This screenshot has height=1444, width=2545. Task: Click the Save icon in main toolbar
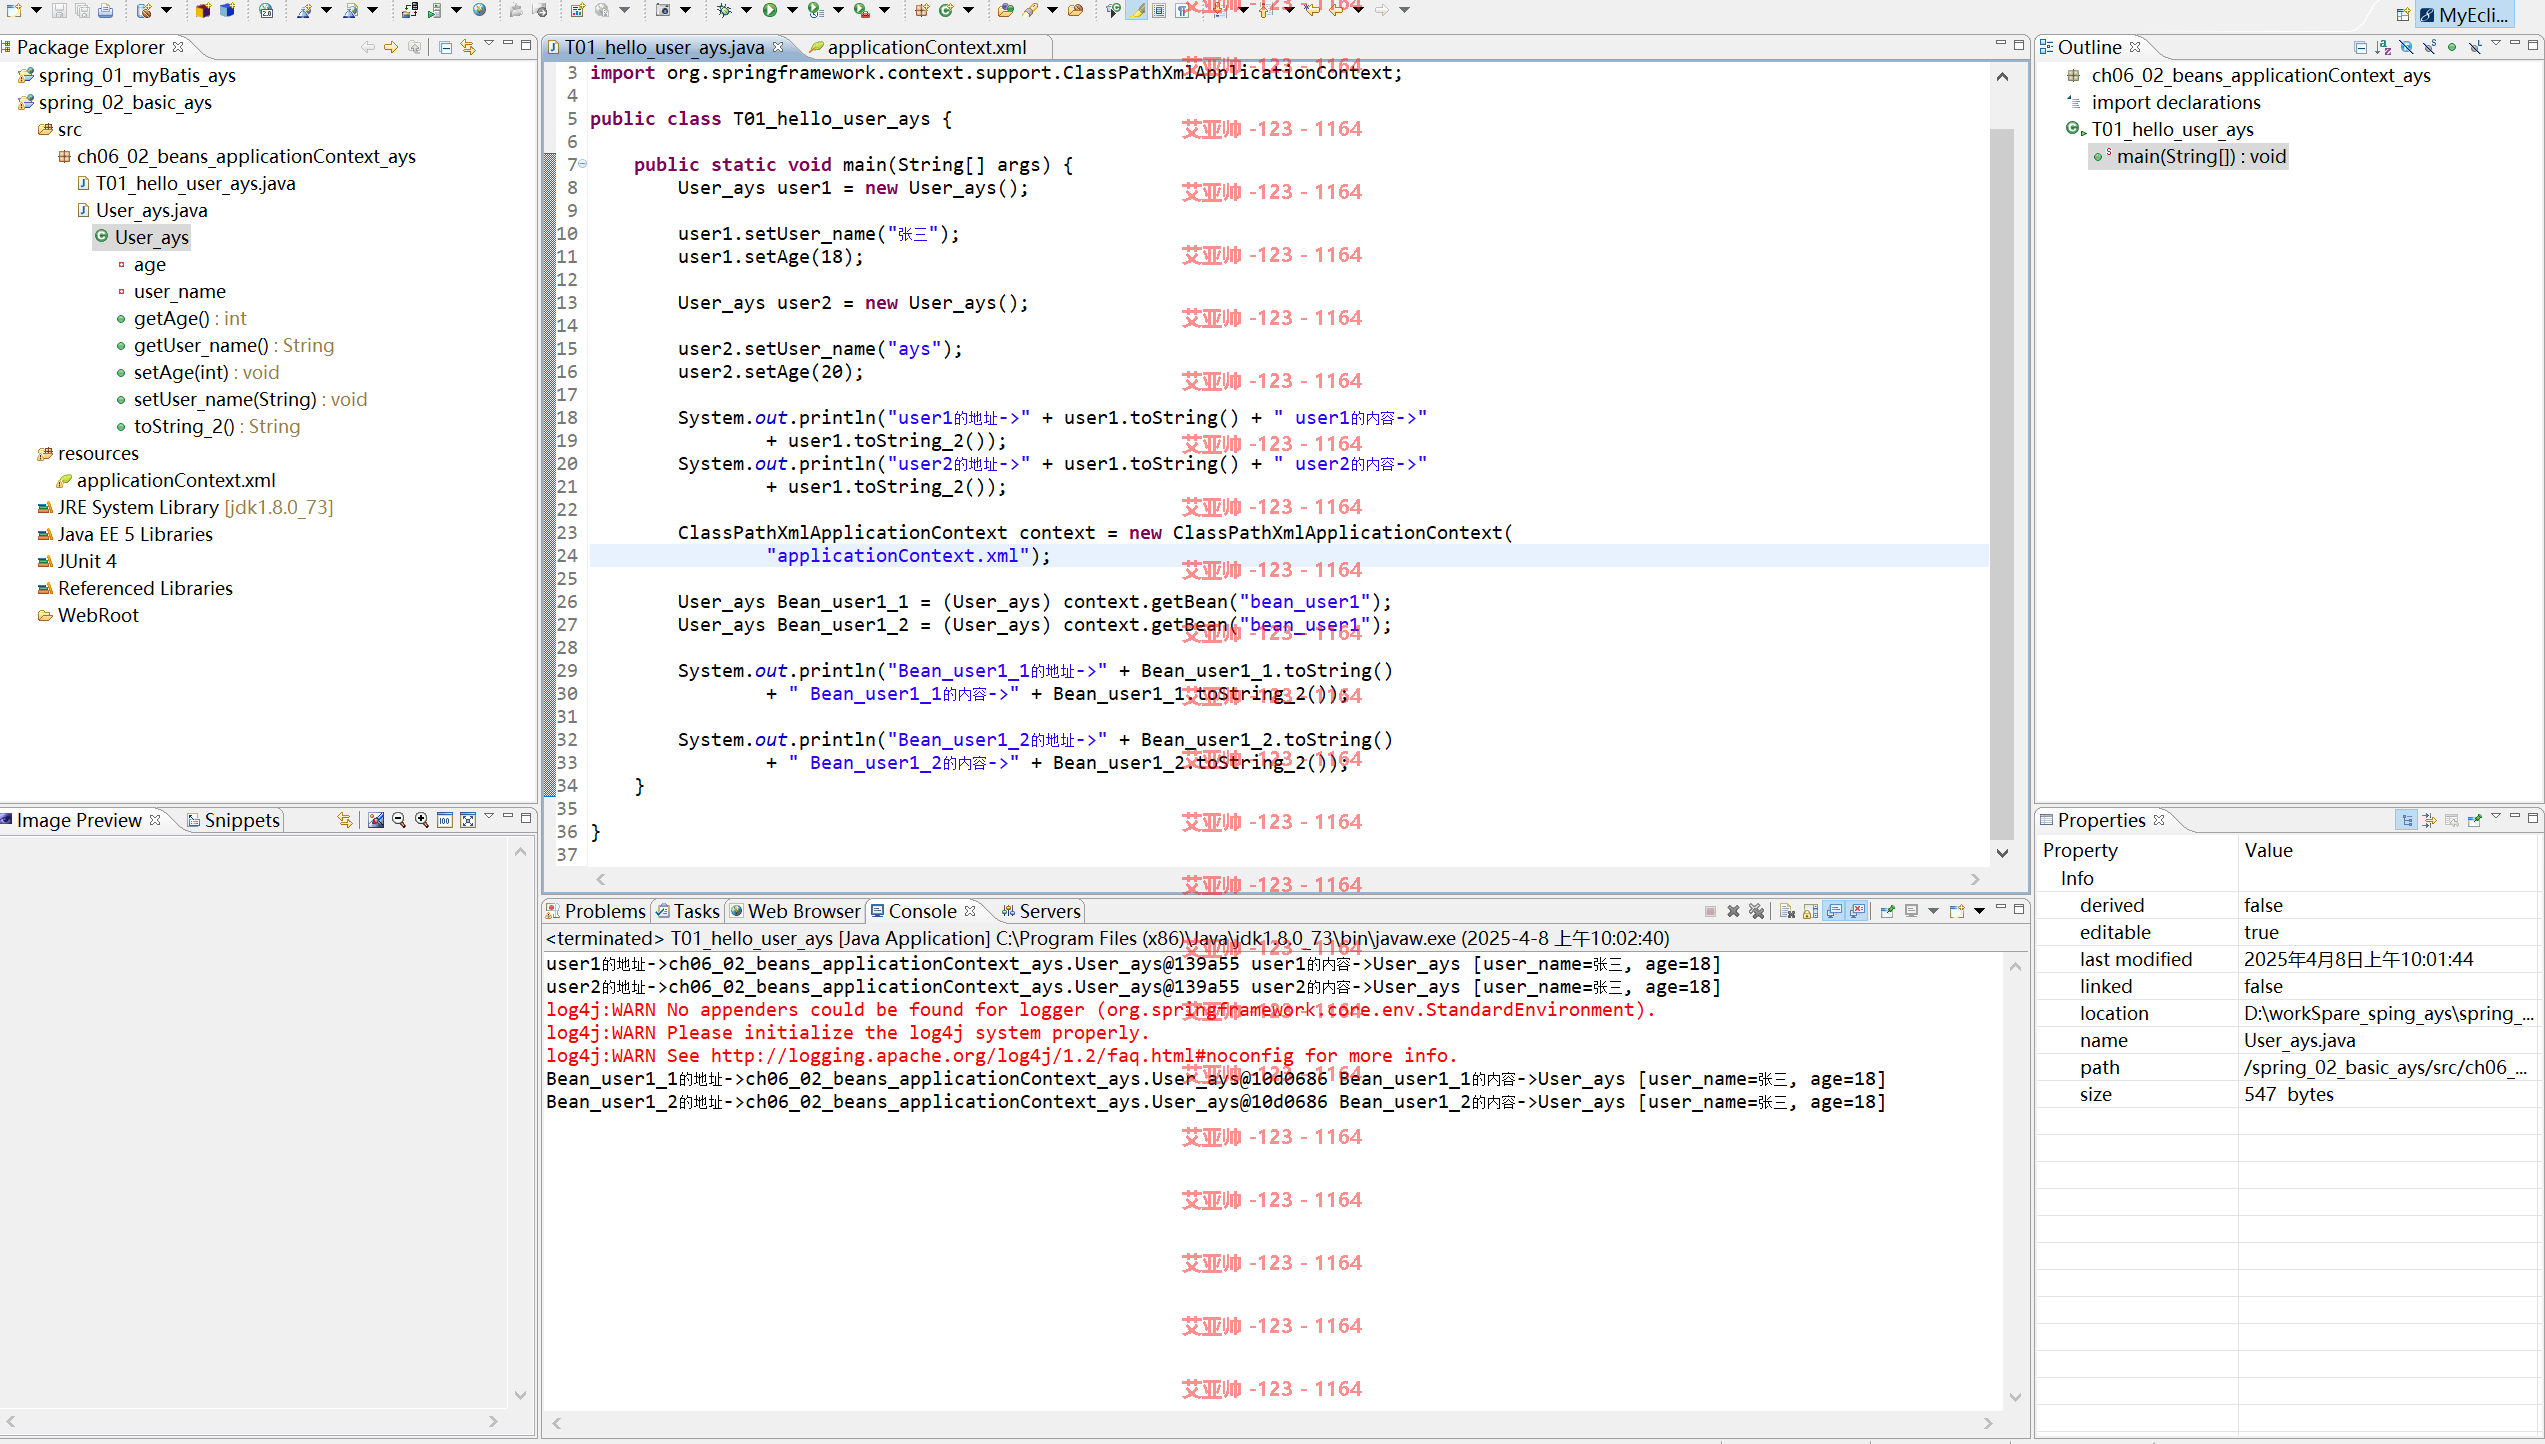(x=59, y=10)
